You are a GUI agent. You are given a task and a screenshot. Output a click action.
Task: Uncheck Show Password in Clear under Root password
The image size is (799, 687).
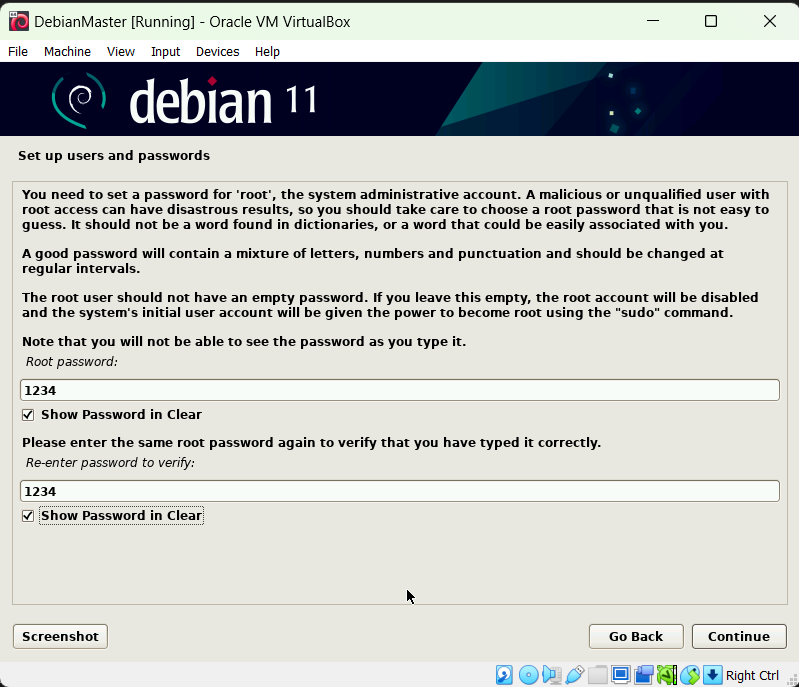28,415
